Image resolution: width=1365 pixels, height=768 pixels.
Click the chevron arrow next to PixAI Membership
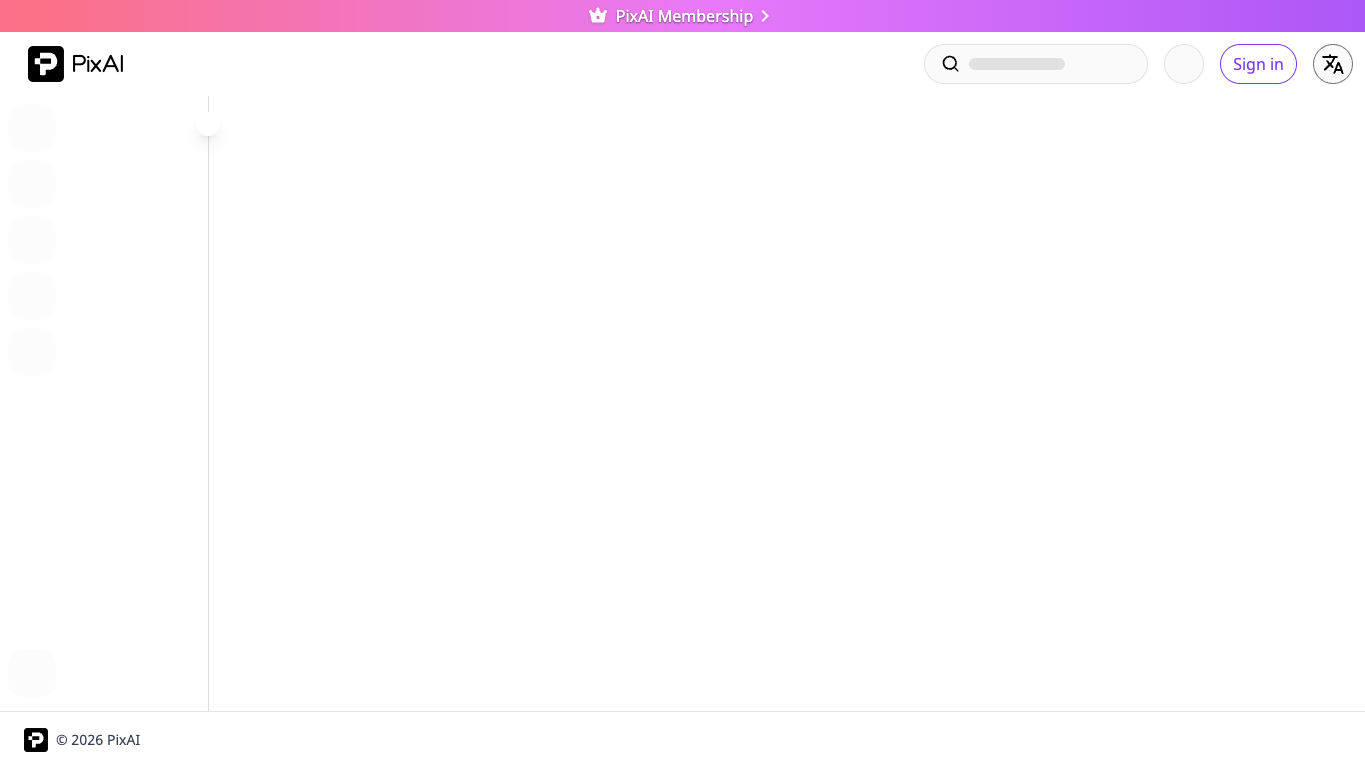[x=765, y=16]
